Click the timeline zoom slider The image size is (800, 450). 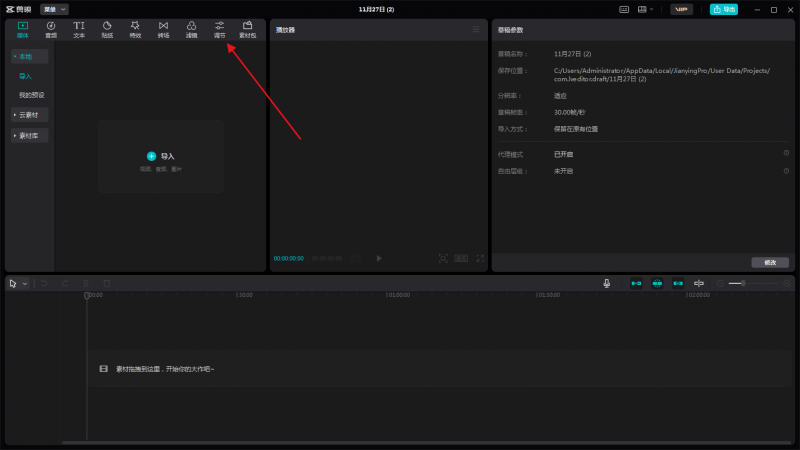(x=753, y=283)
